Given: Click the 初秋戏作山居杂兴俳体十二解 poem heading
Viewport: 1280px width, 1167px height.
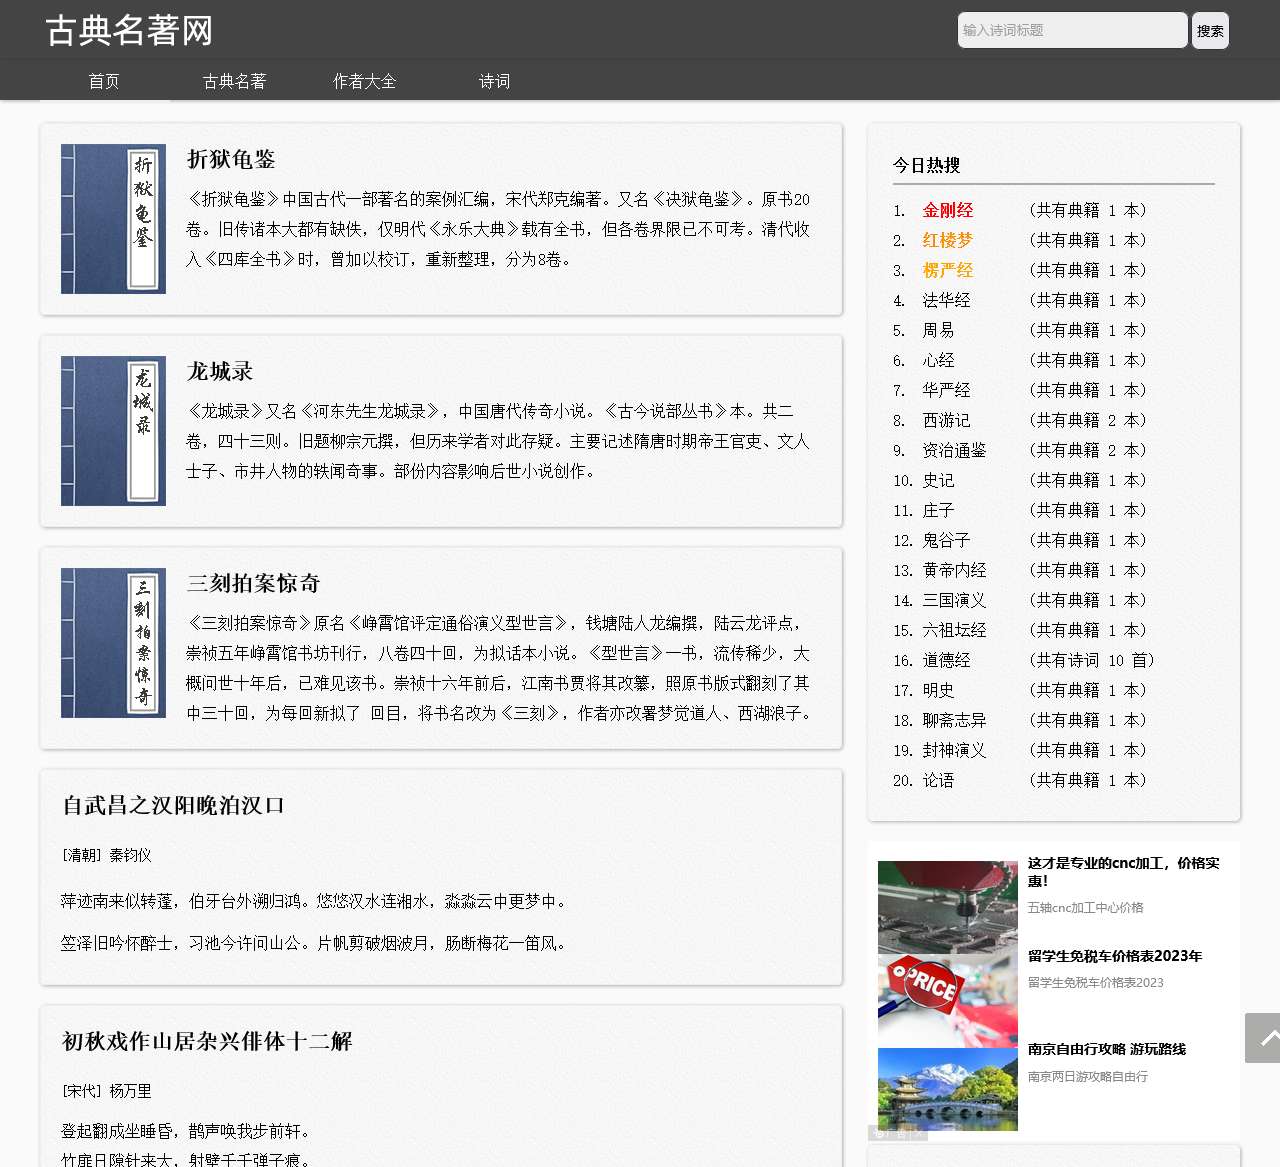Looking at the screenshot, I should point(207,1041).
